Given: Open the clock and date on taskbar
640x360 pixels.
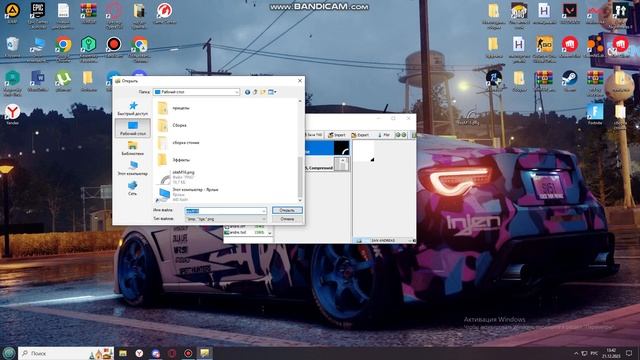Looking at the screenshot, I should point(611,353).
